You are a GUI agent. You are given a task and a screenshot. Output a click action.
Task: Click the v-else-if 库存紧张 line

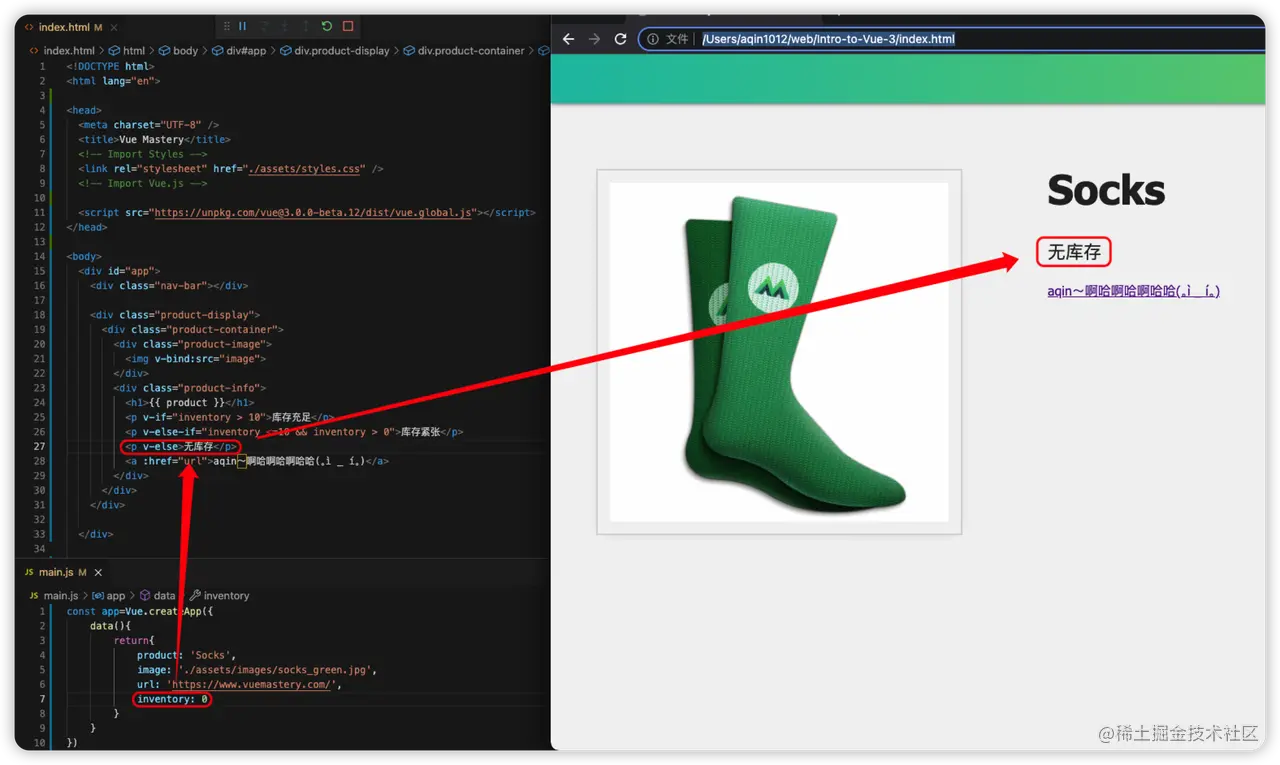tap(294, 432)
